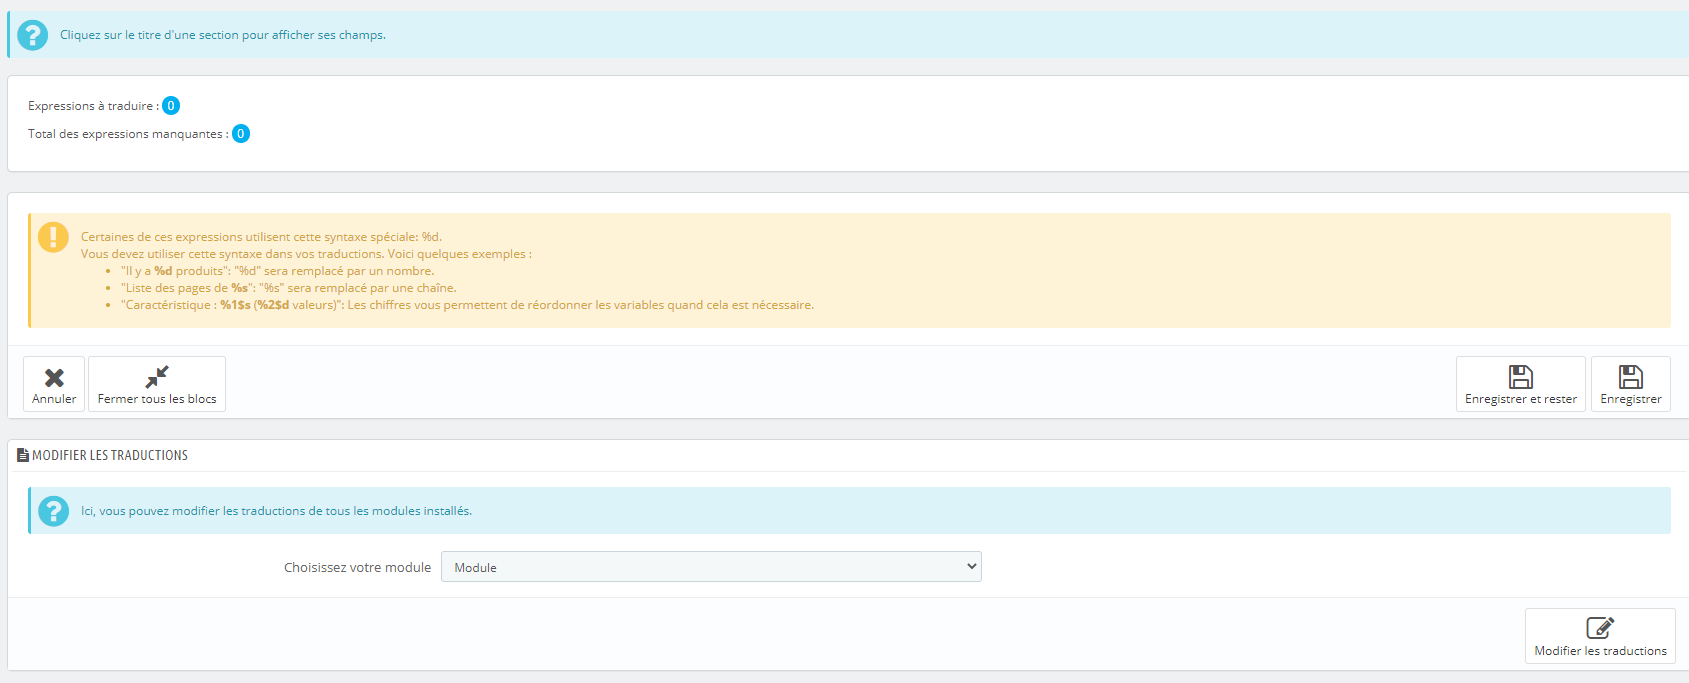Click the 'Il y a %d produits' example line
This screenshot has width=1689, height=683.
coord(277,271)
